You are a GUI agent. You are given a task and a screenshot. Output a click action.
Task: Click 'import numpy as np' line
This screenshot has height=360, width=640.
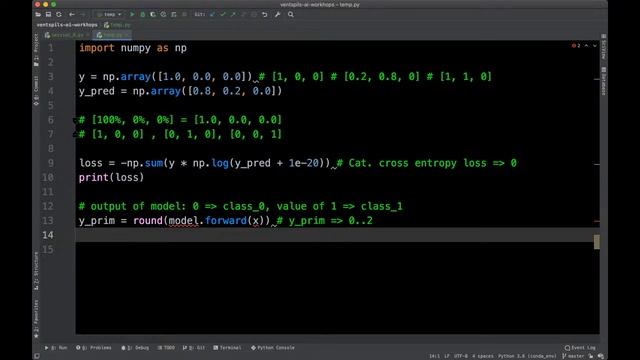coord(133,48)
